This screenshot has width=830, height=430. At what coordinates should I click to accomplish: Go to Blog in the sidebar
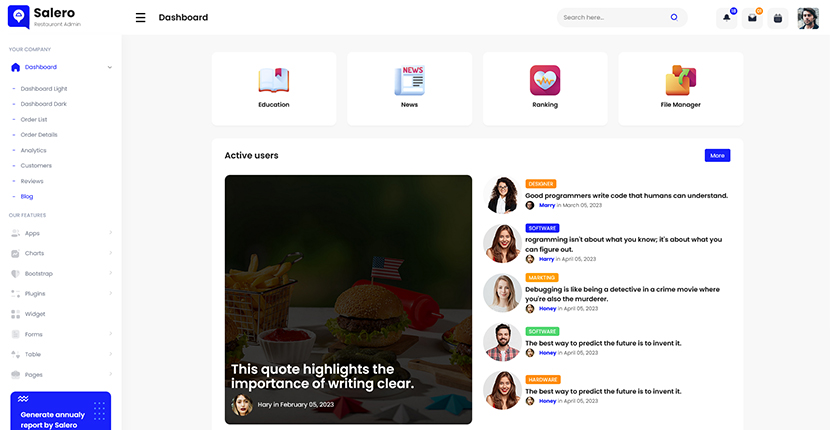point(27,196)
